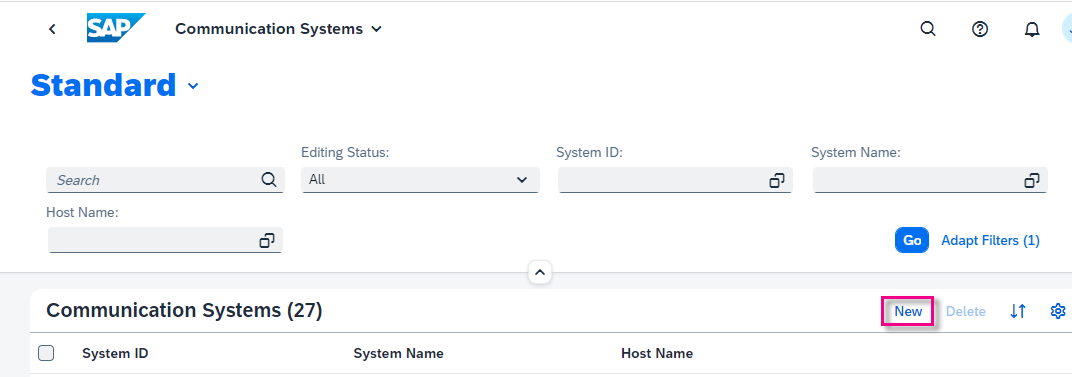Create a New communication system
This screenshot has width=1072, height=377.
click(908, 311)
